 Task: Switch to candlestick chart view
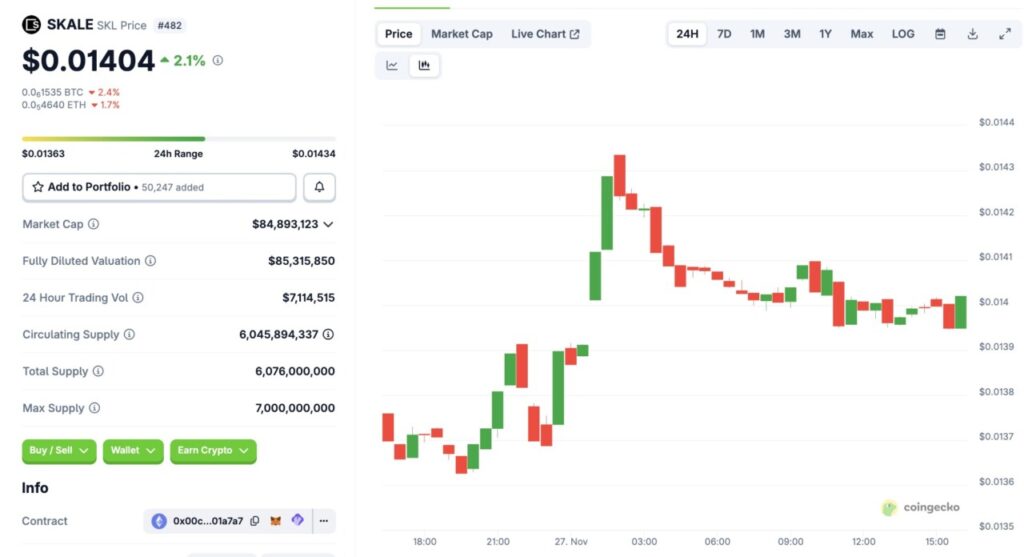424,66
